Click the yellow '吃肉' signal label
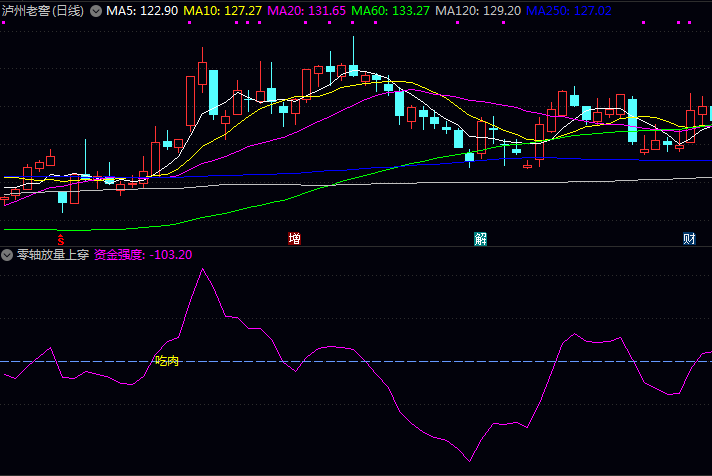Screen dimensions: 712x476 pyautogui.click(x=167, y=361)
